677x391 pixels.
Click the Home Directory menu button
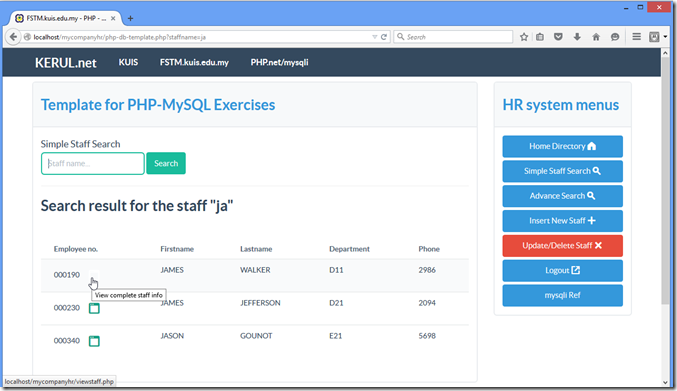563,146
